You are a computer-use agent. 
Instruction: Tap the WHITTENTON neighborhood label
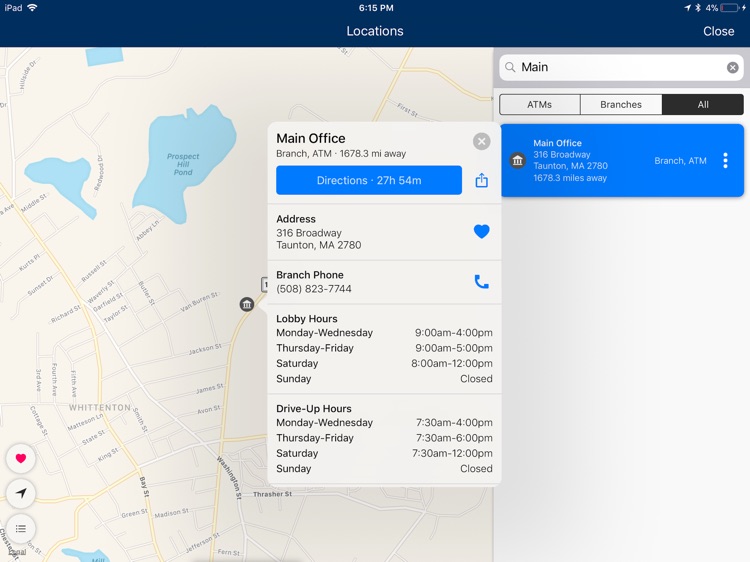tap(99, 408)
